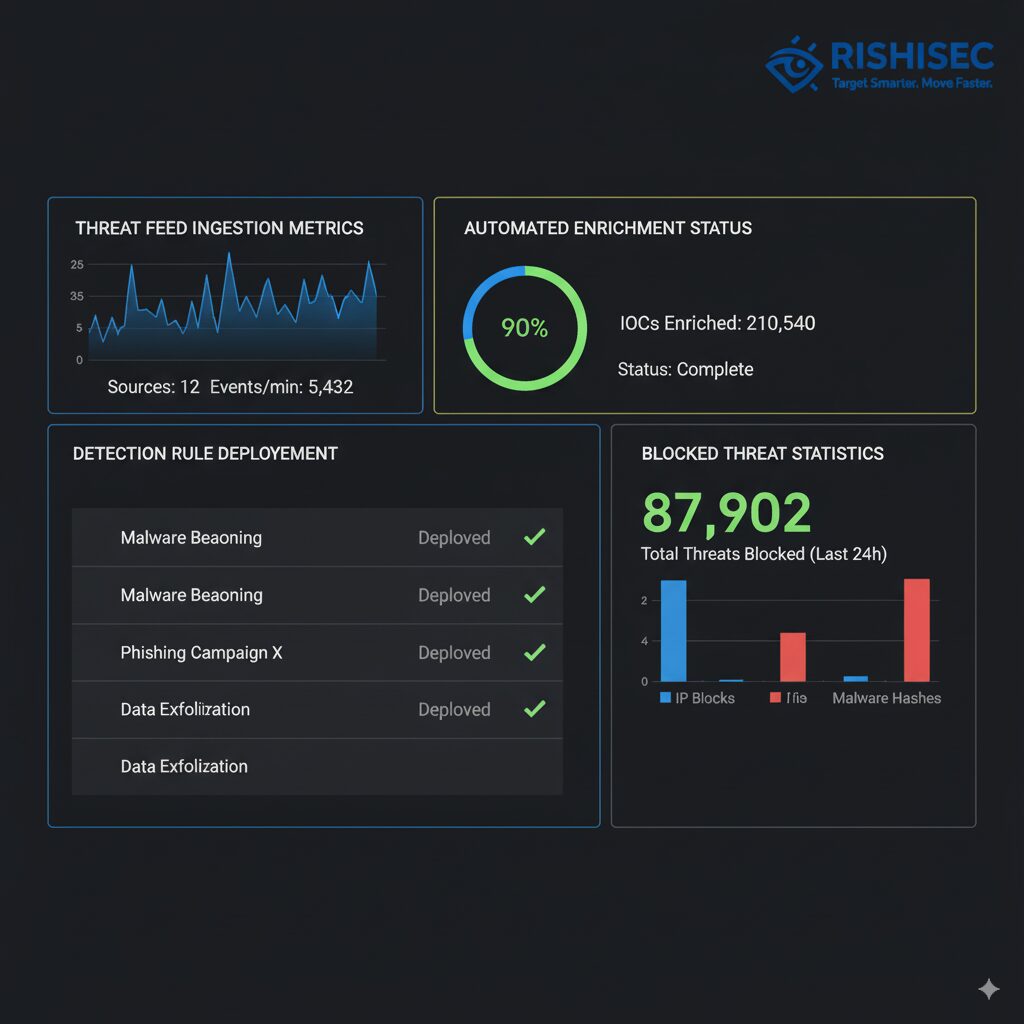This screenshot has height=1024, width=1024.
Task: Open the Threat Feed Ingestion Metrics panel title
Action: 219,228
